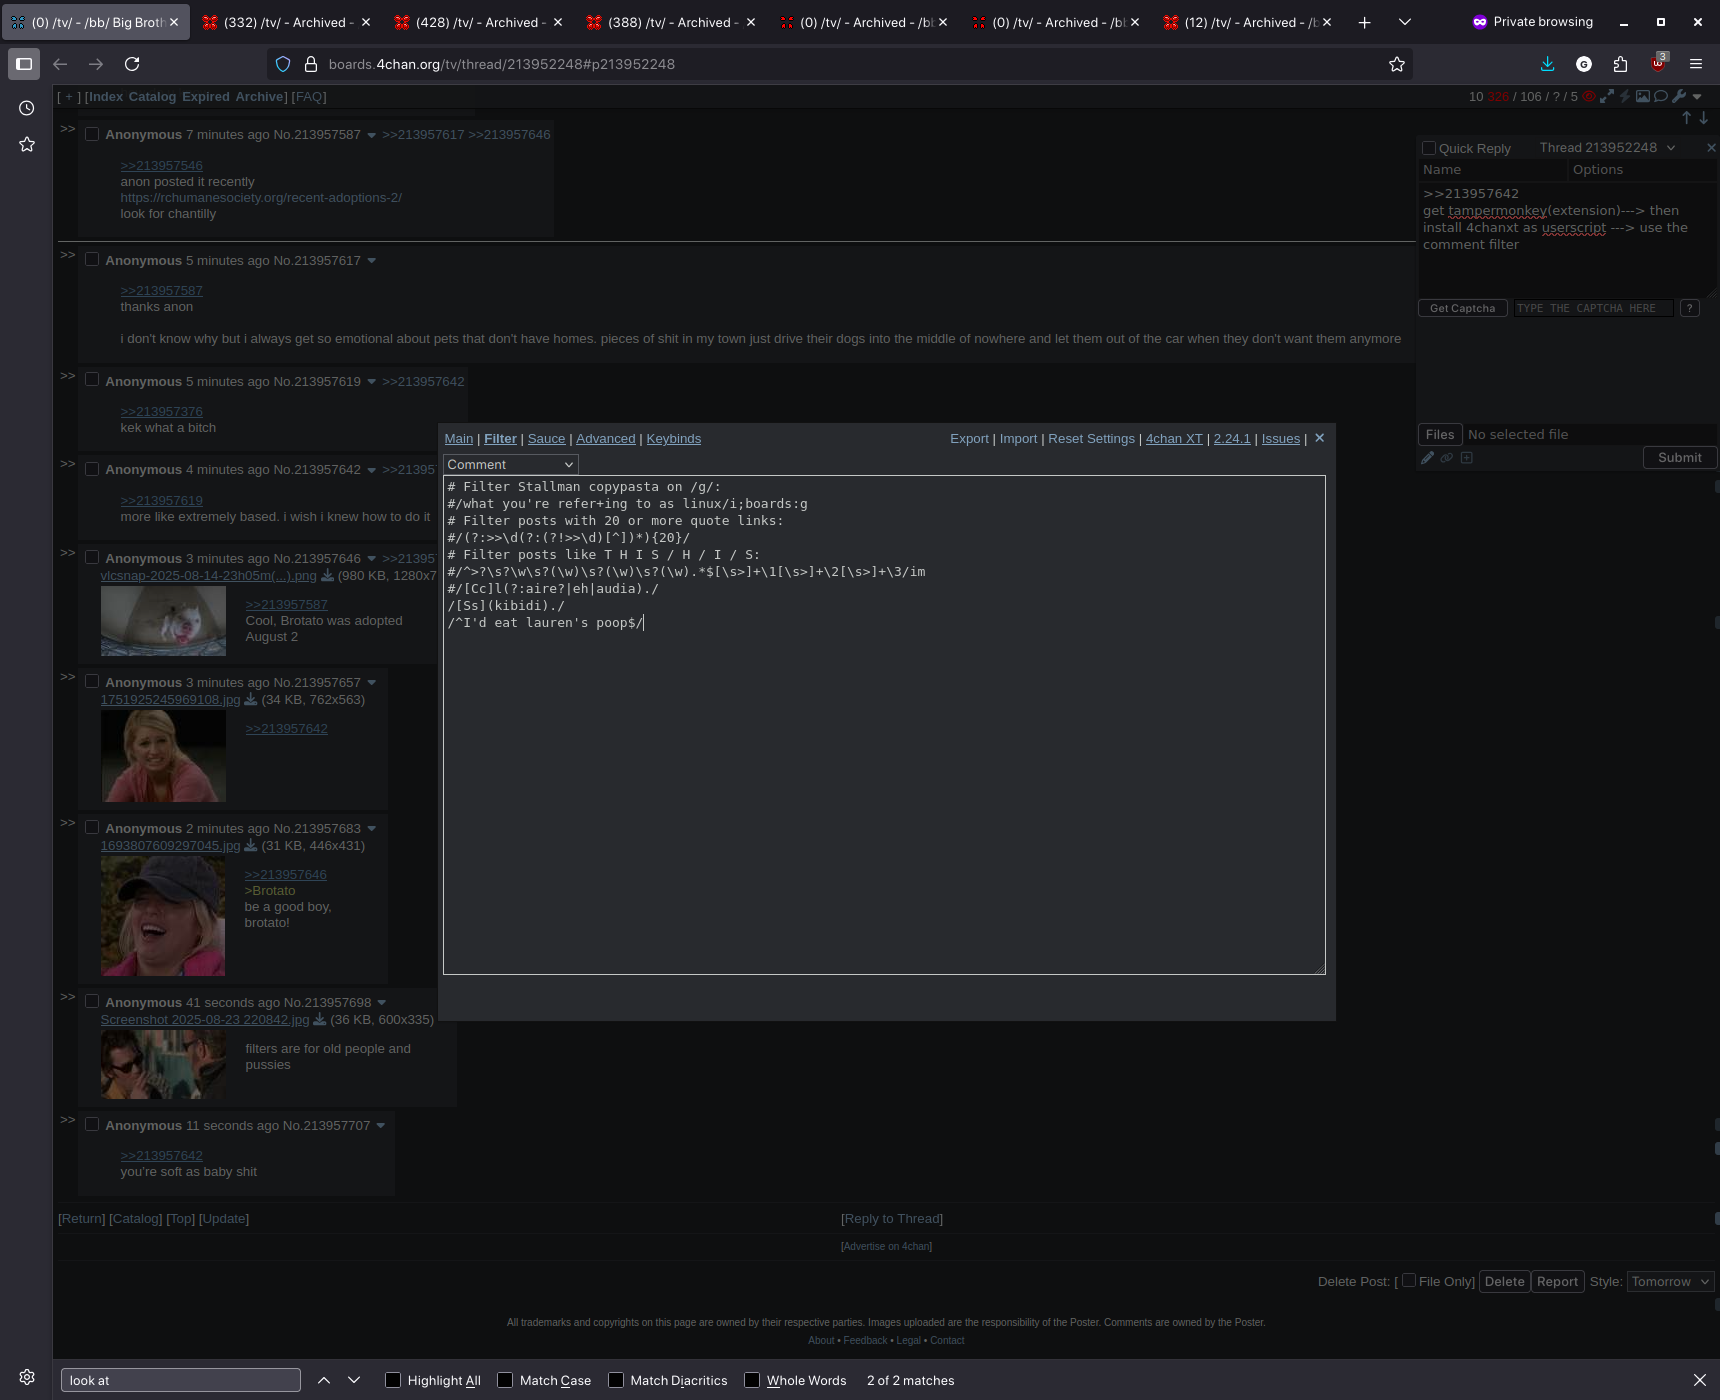This screenshot has width=1720, height=1400.
Task: Click the speech bubble quick reply icon
Action: click(x=1661, y=97)
